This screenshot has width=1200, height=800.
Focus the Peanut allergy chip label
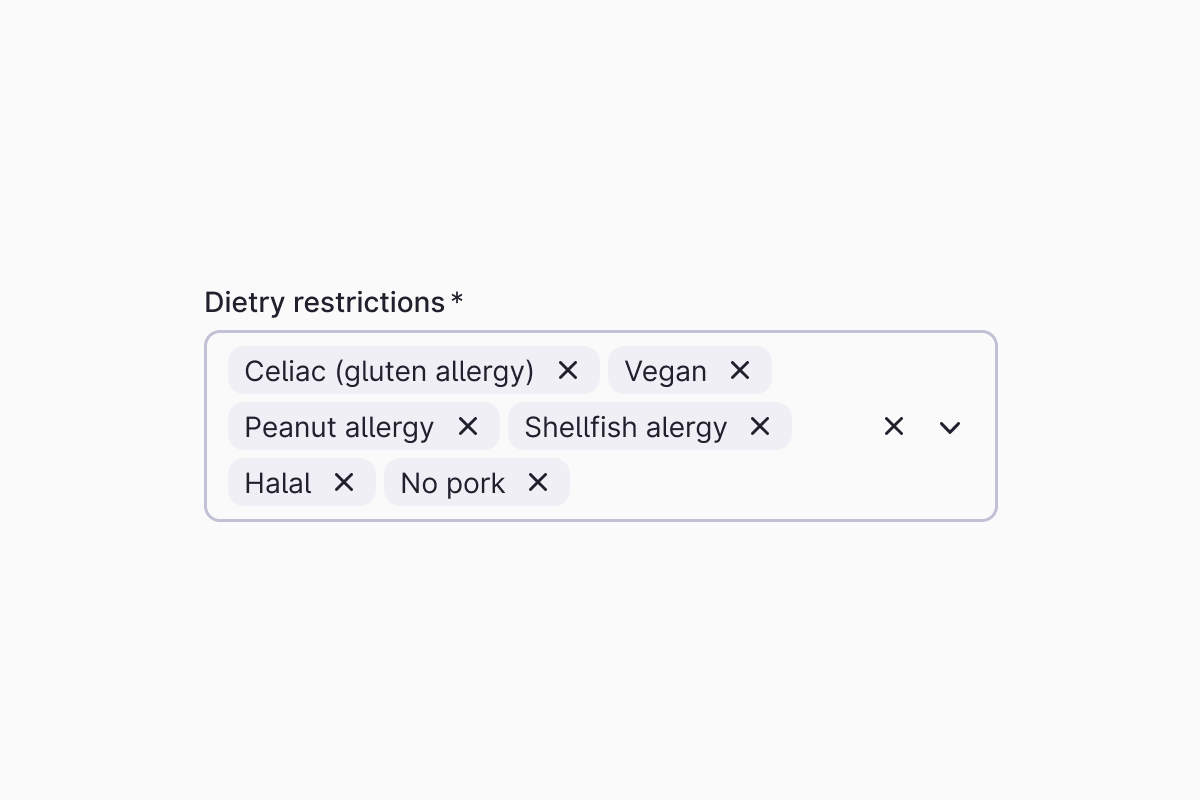339,427
